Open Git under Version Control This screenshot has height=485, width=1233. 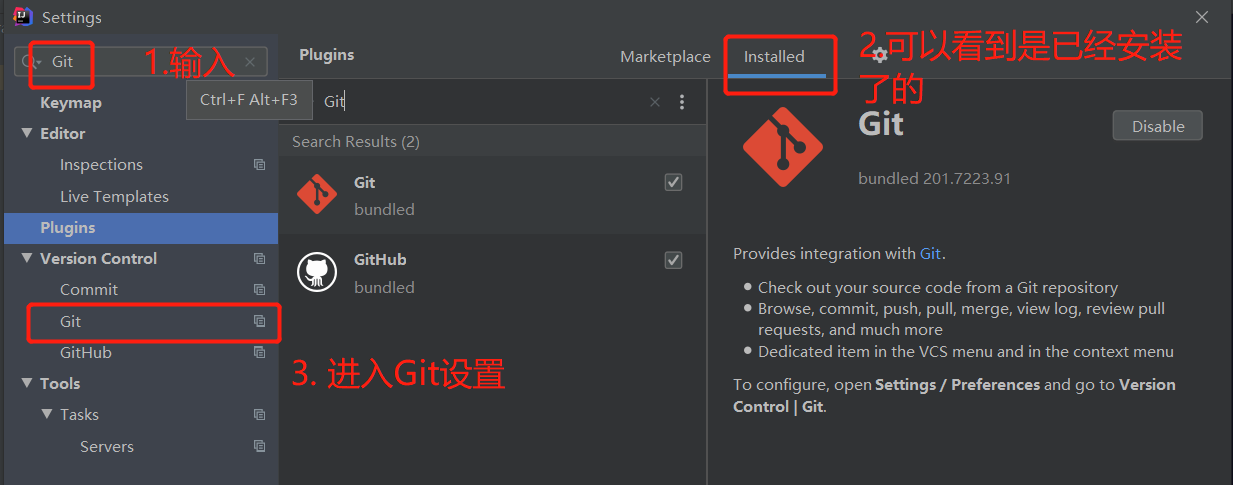pyautogui.click(x=70, y=322)
